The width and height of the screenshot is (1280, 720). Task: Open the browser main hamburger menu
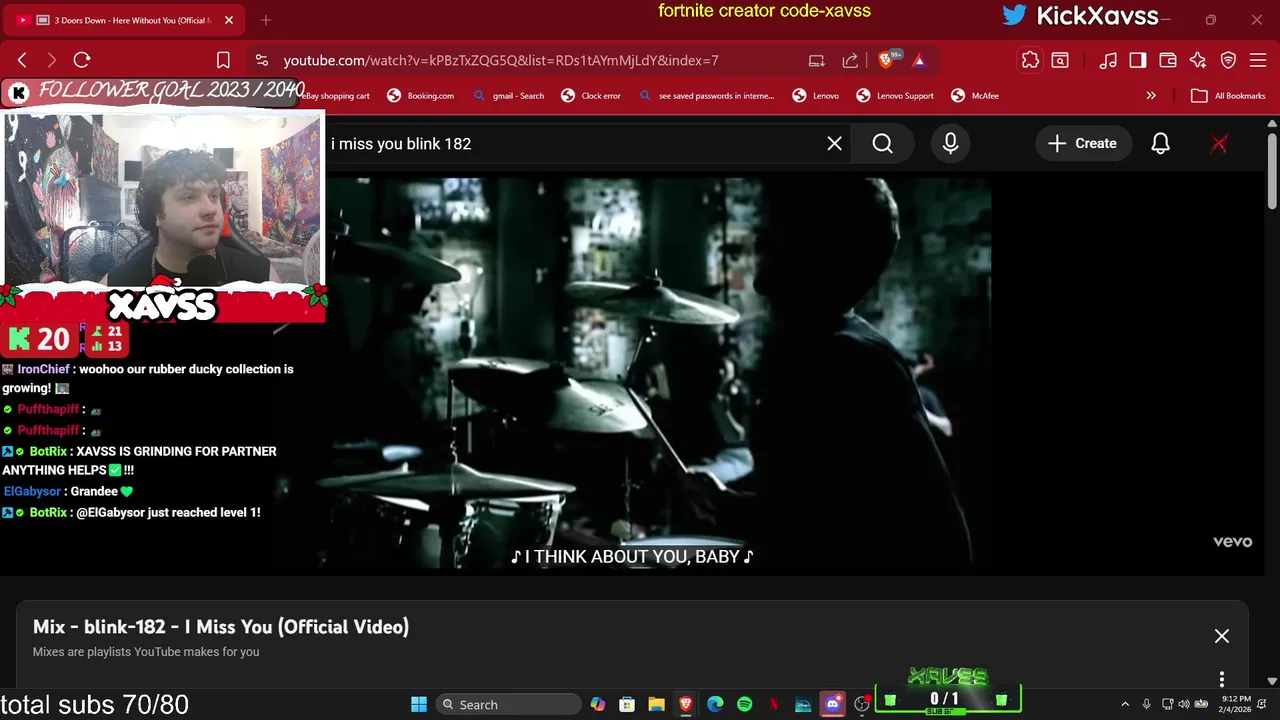(x=1258, y=60)
